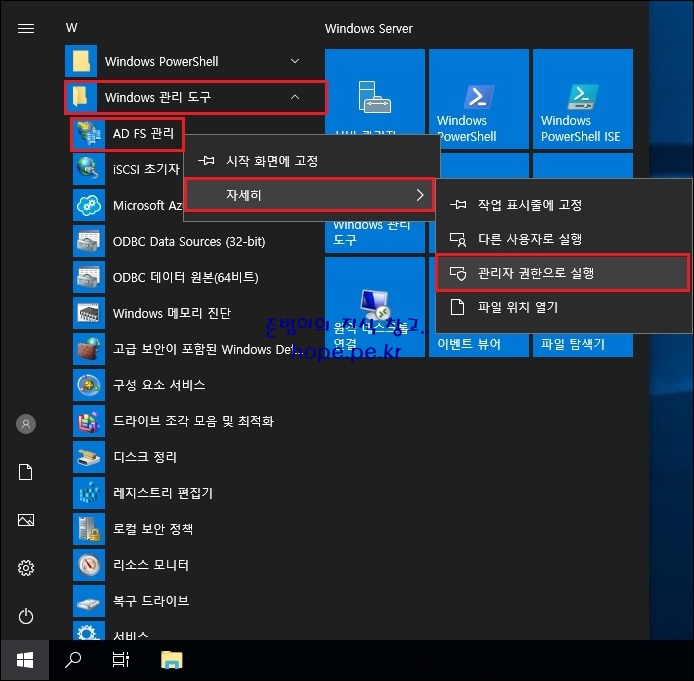
Task: Select 시작 화면에 고정 in context menu
Action: 312,161
